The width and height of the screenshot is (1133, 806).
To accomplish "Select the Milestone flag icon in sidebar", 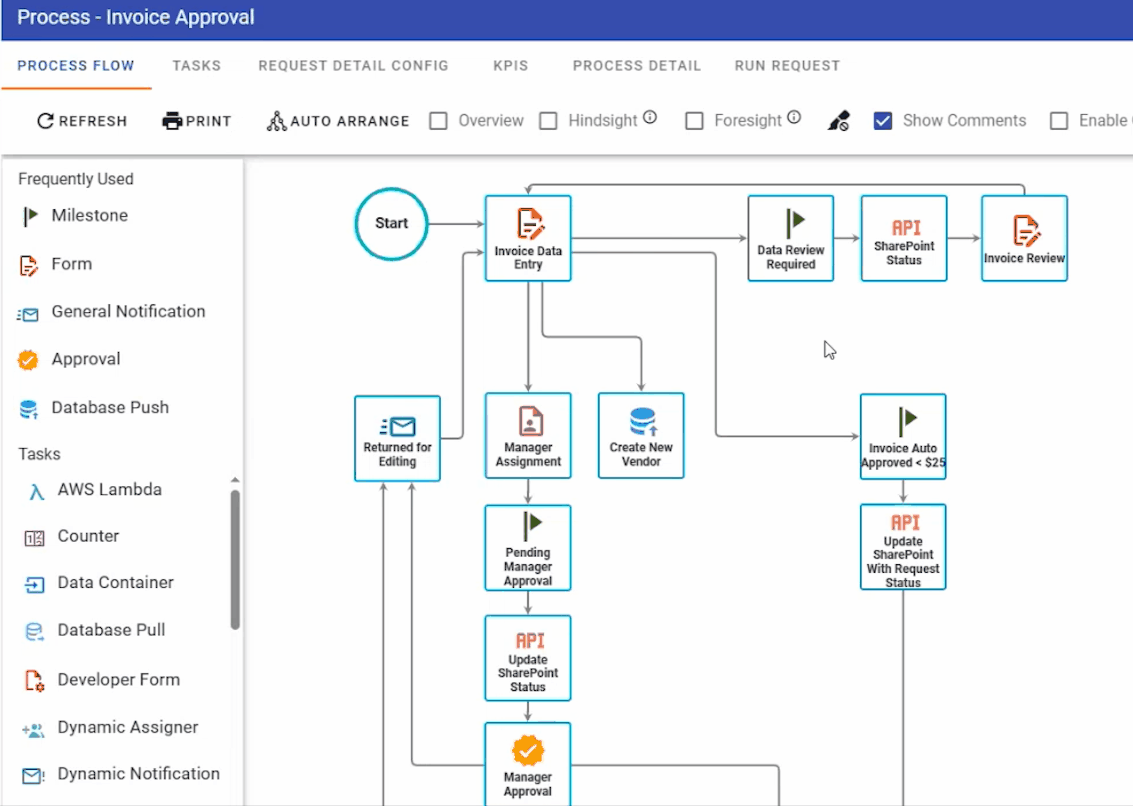I will pos(30,216).
